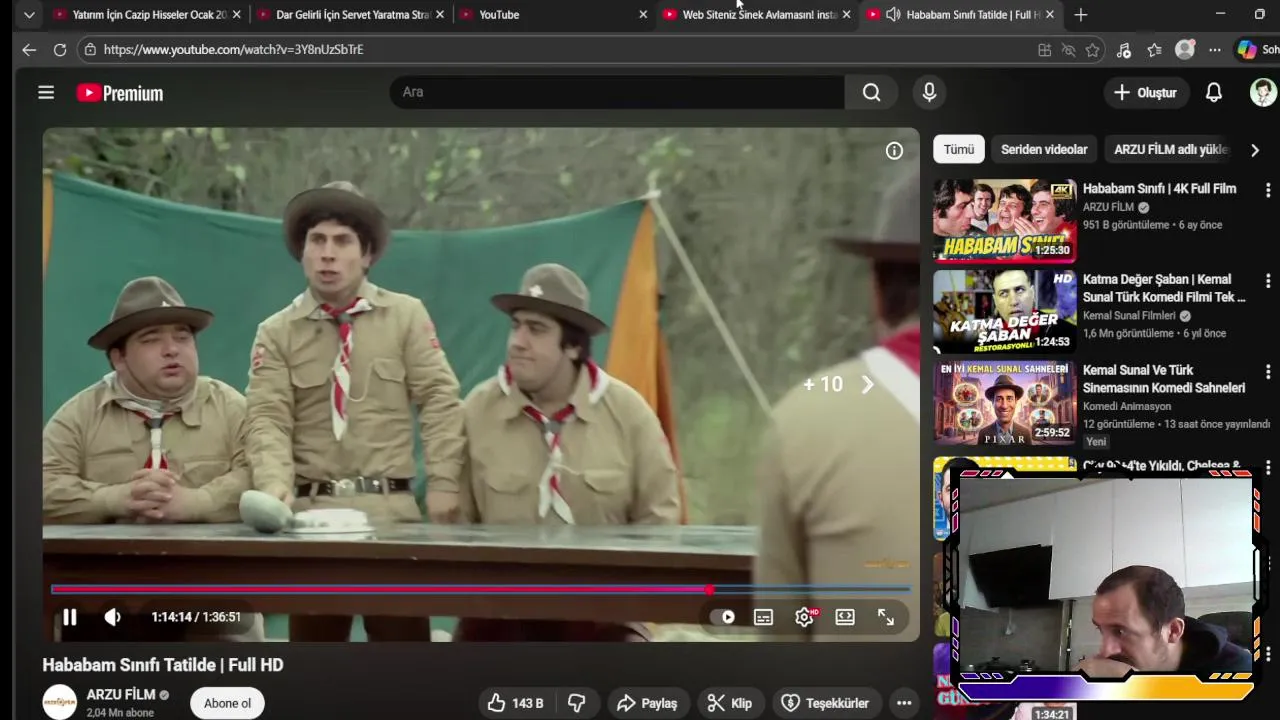Open browser settings and more menu
This screenshot has width=1280, height=720.
tap(1214, 50)
